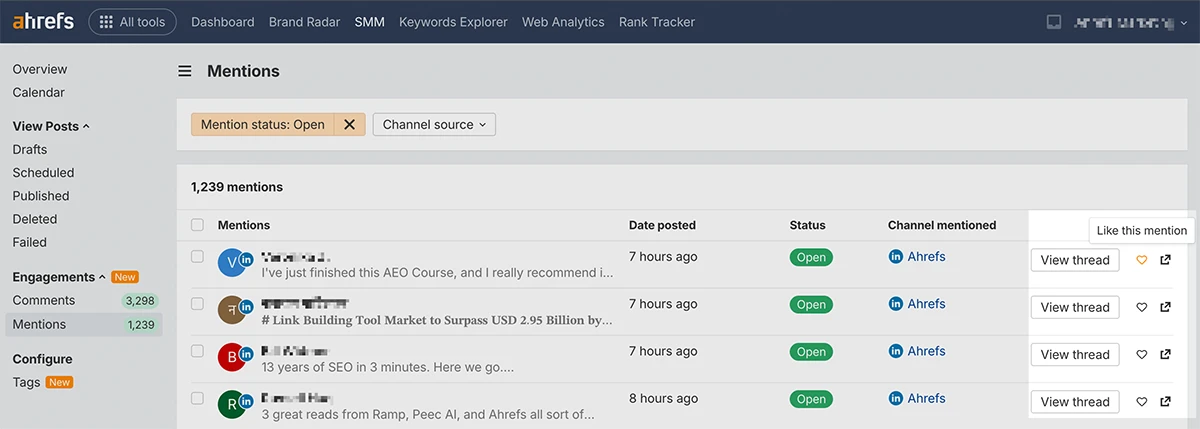Screen dimensions: 1200x429
Task: Open 3 great reads mention externally
Action: 1165,402
